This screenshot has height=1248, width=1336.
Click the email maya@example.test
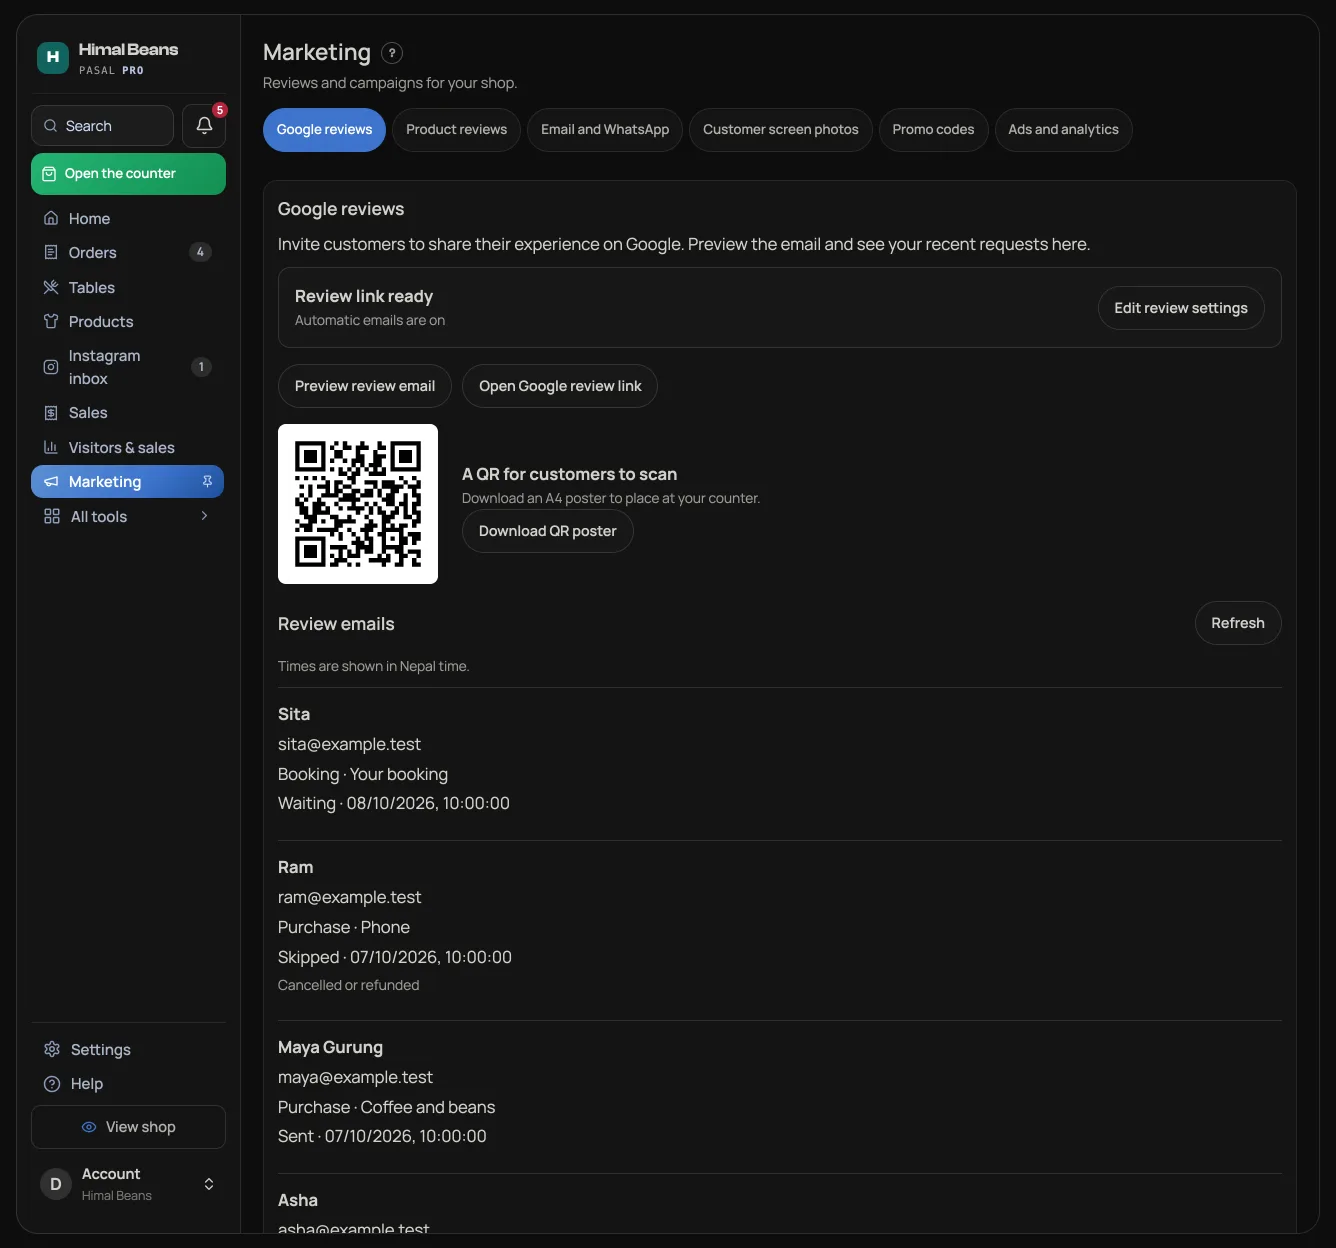coord(355,1077)
